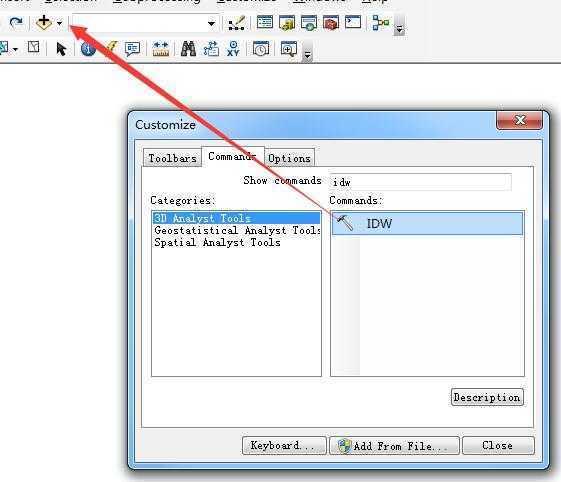This screenshot has height=482, width=561.
Task: Open the map scale combo box dropdown
Action: pyautogui.click(x=211, y=24)
